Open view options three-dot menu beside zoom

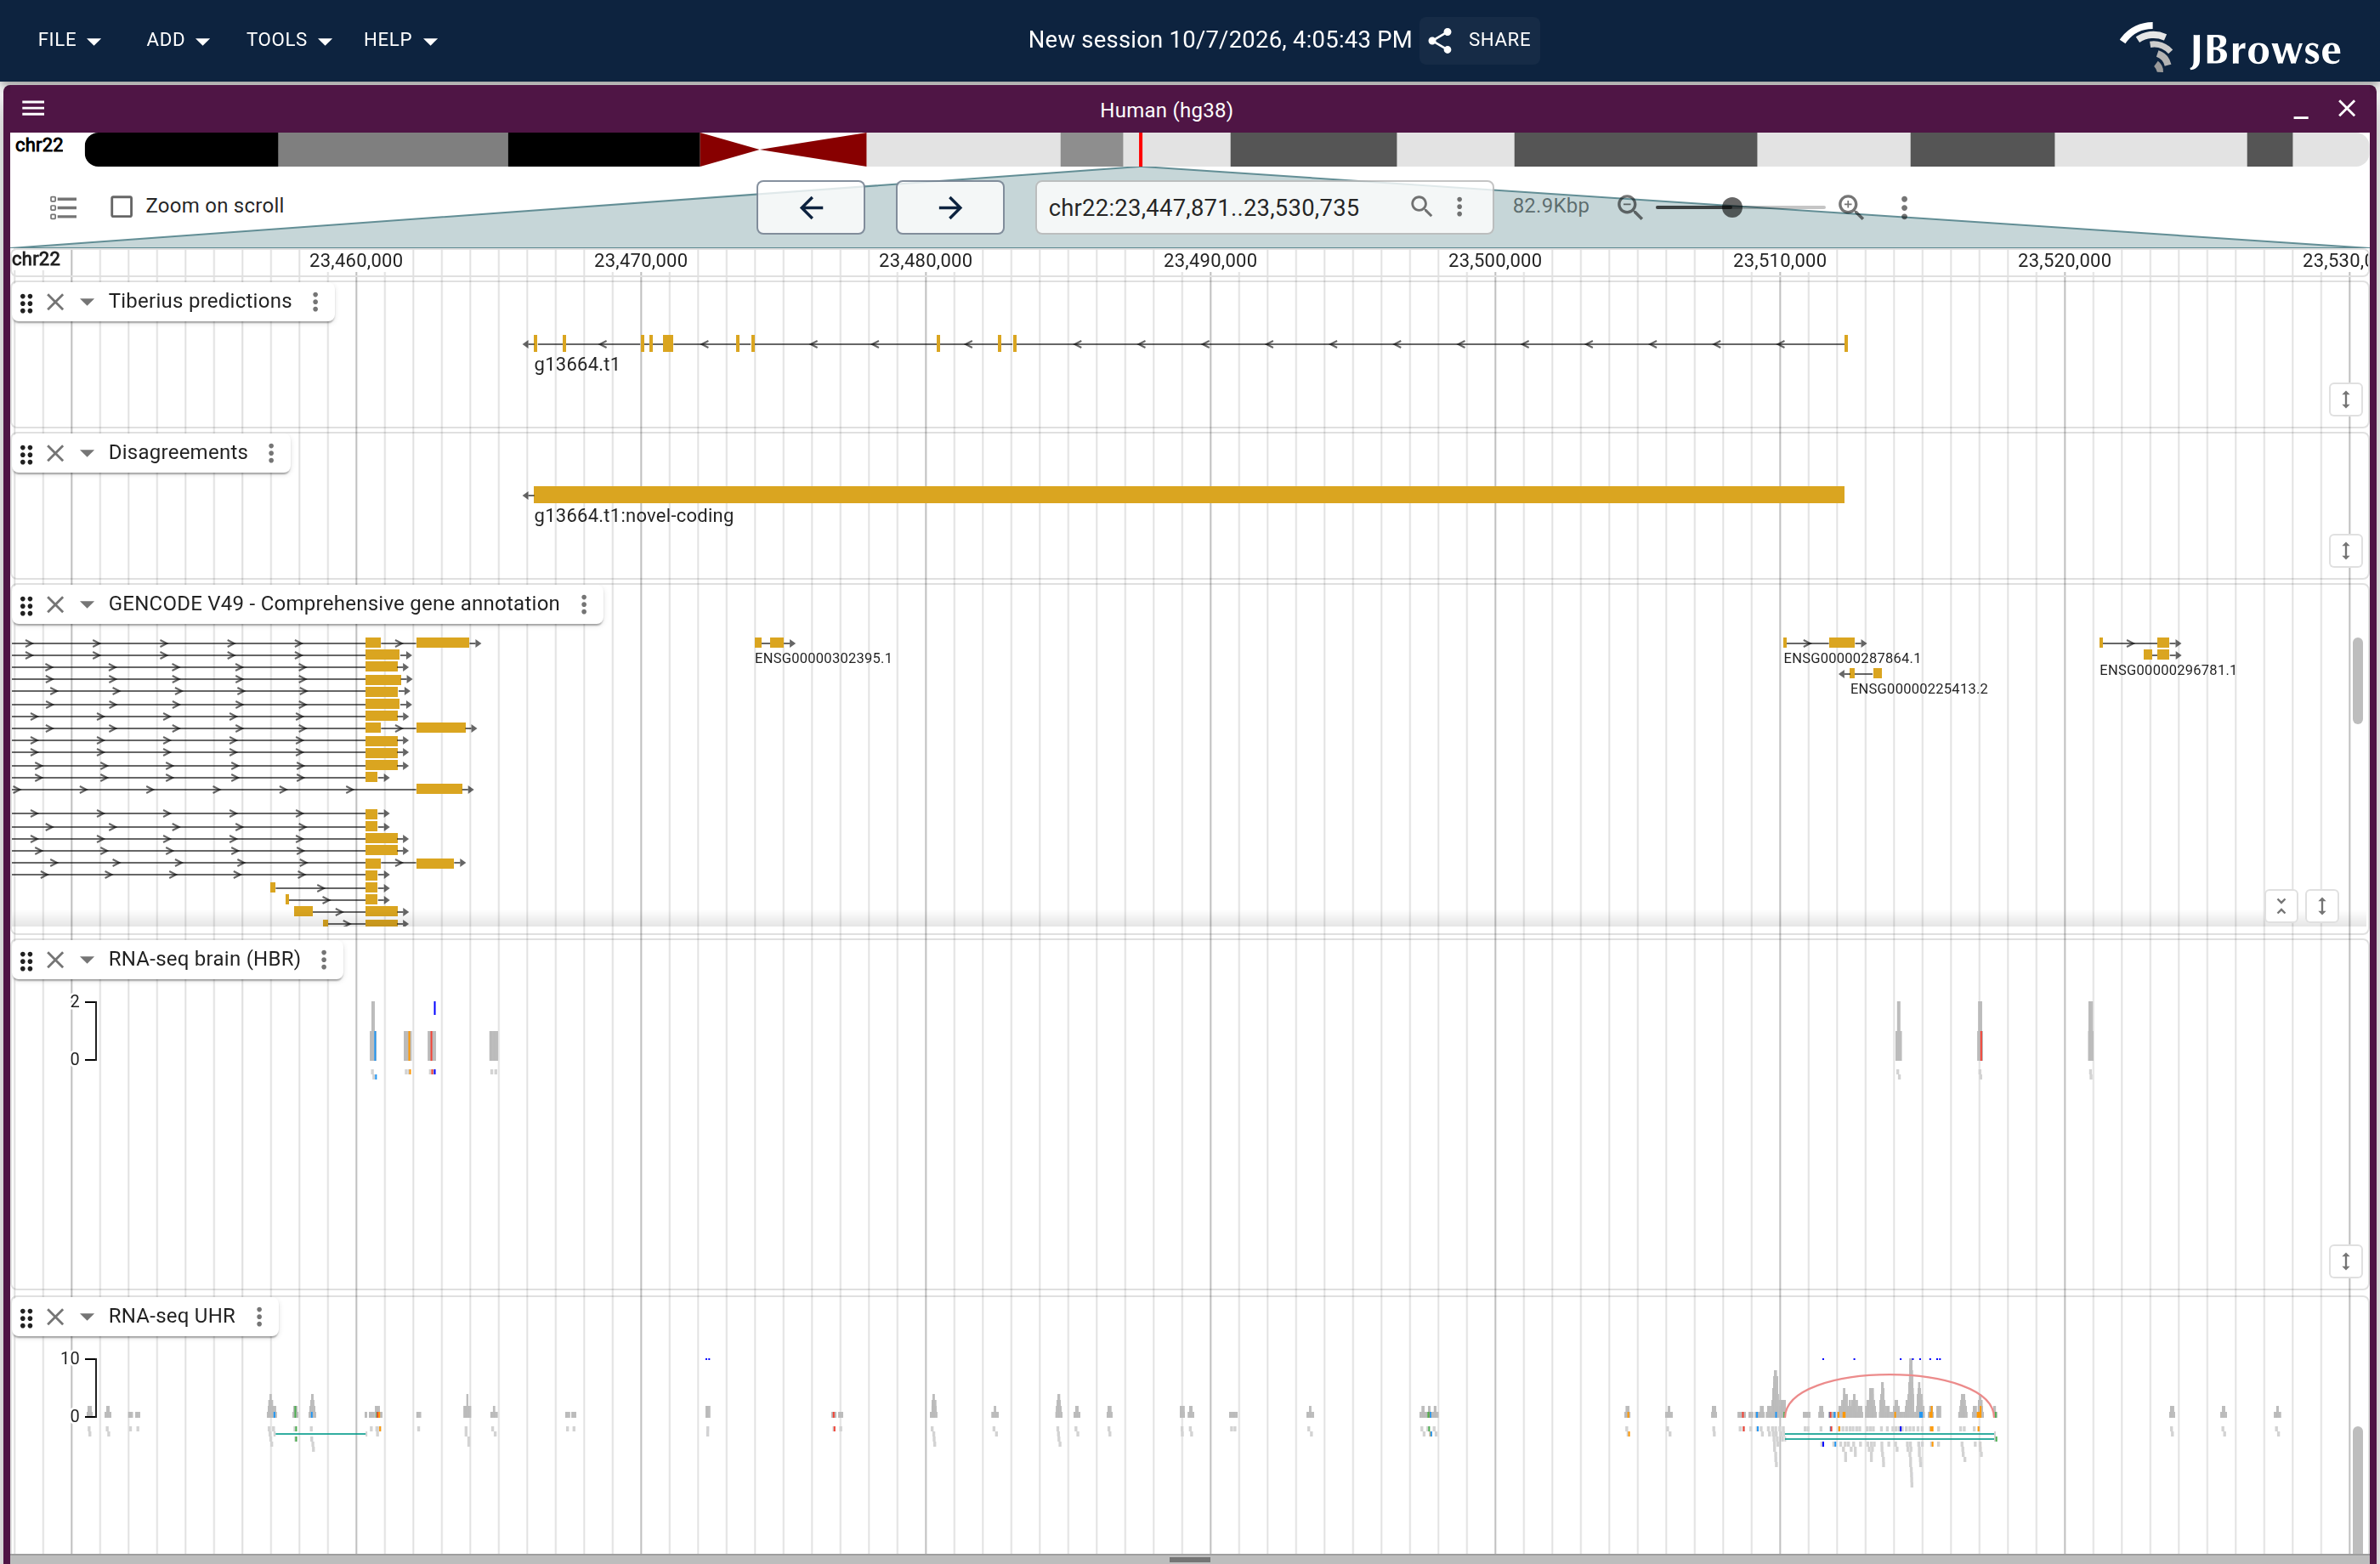pos(1904,207)
